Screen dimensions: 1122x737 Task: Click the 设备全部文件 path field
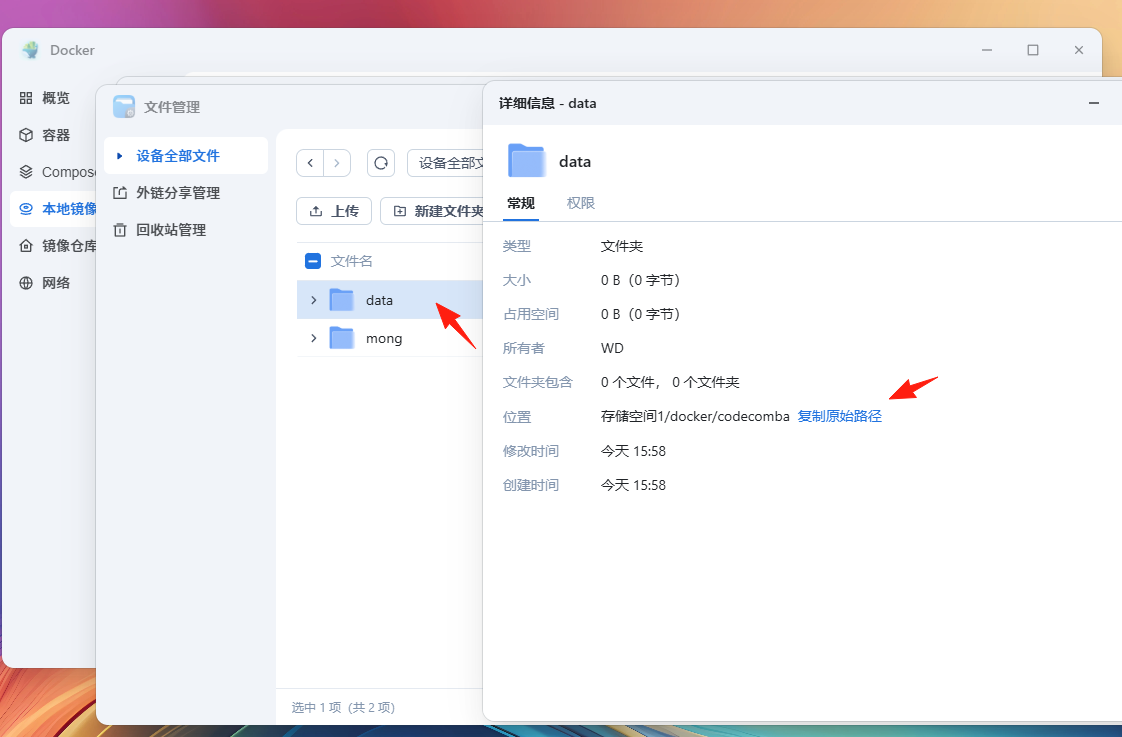click(446, 163)
